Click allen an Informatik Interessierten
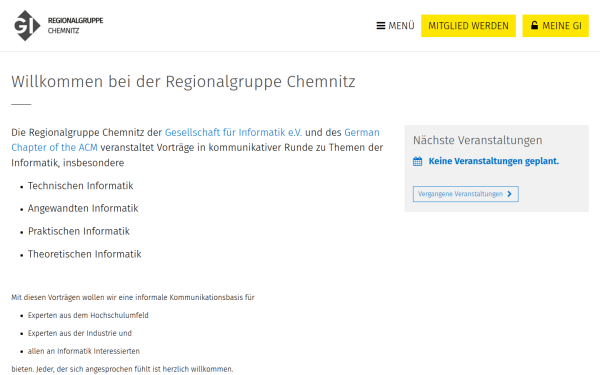 [84, 351]
